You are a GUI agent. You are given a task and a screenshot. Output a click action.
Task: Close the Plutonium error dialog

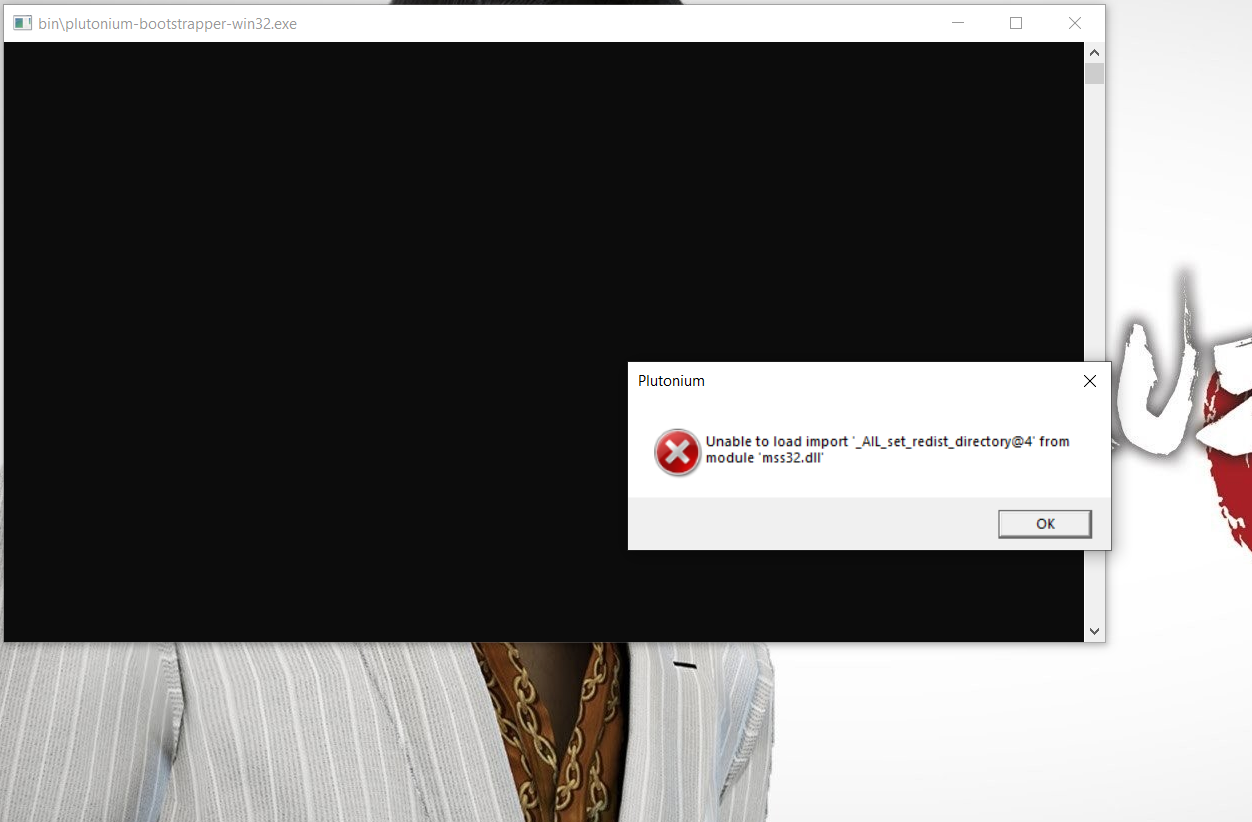pos(1090,381)
